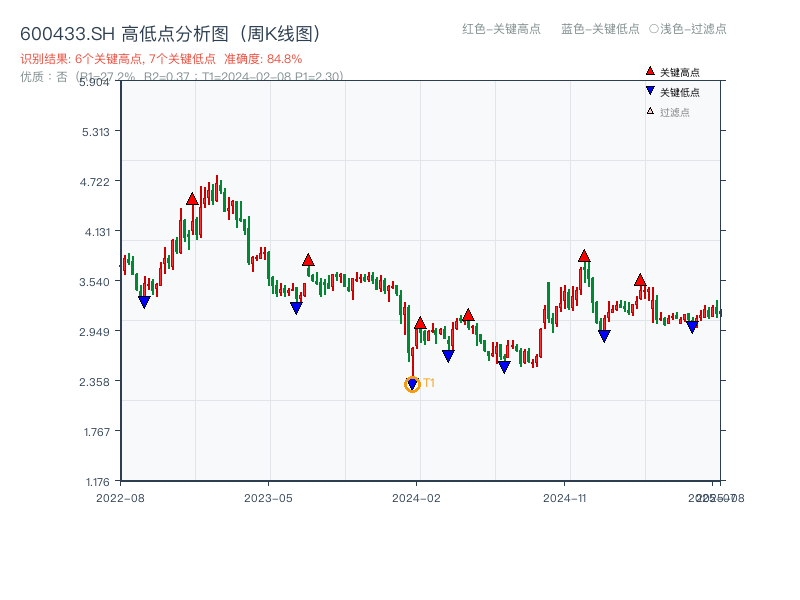
Task: Click the red high triangle just after 2024-11
Action: 584,256
